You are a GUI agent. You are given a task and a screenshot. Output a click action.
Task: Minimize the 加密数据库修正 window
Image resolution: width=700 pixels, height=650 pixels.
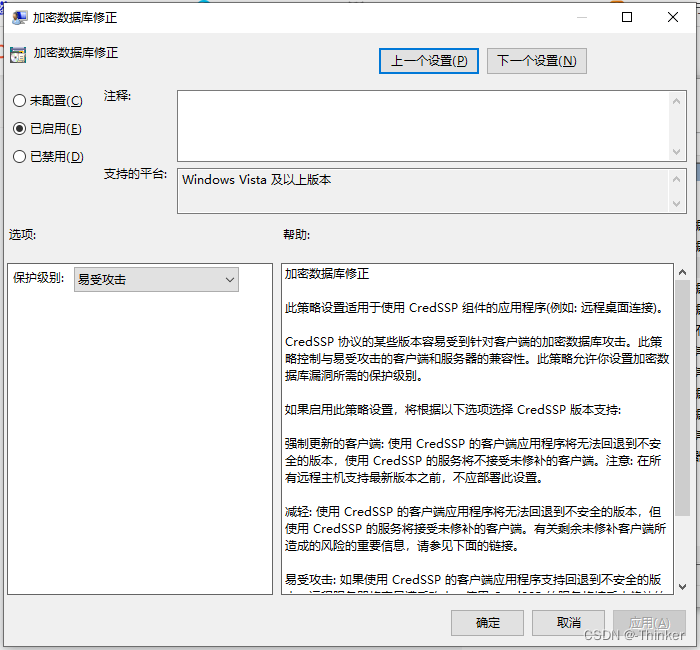click(x=581, y=17)
